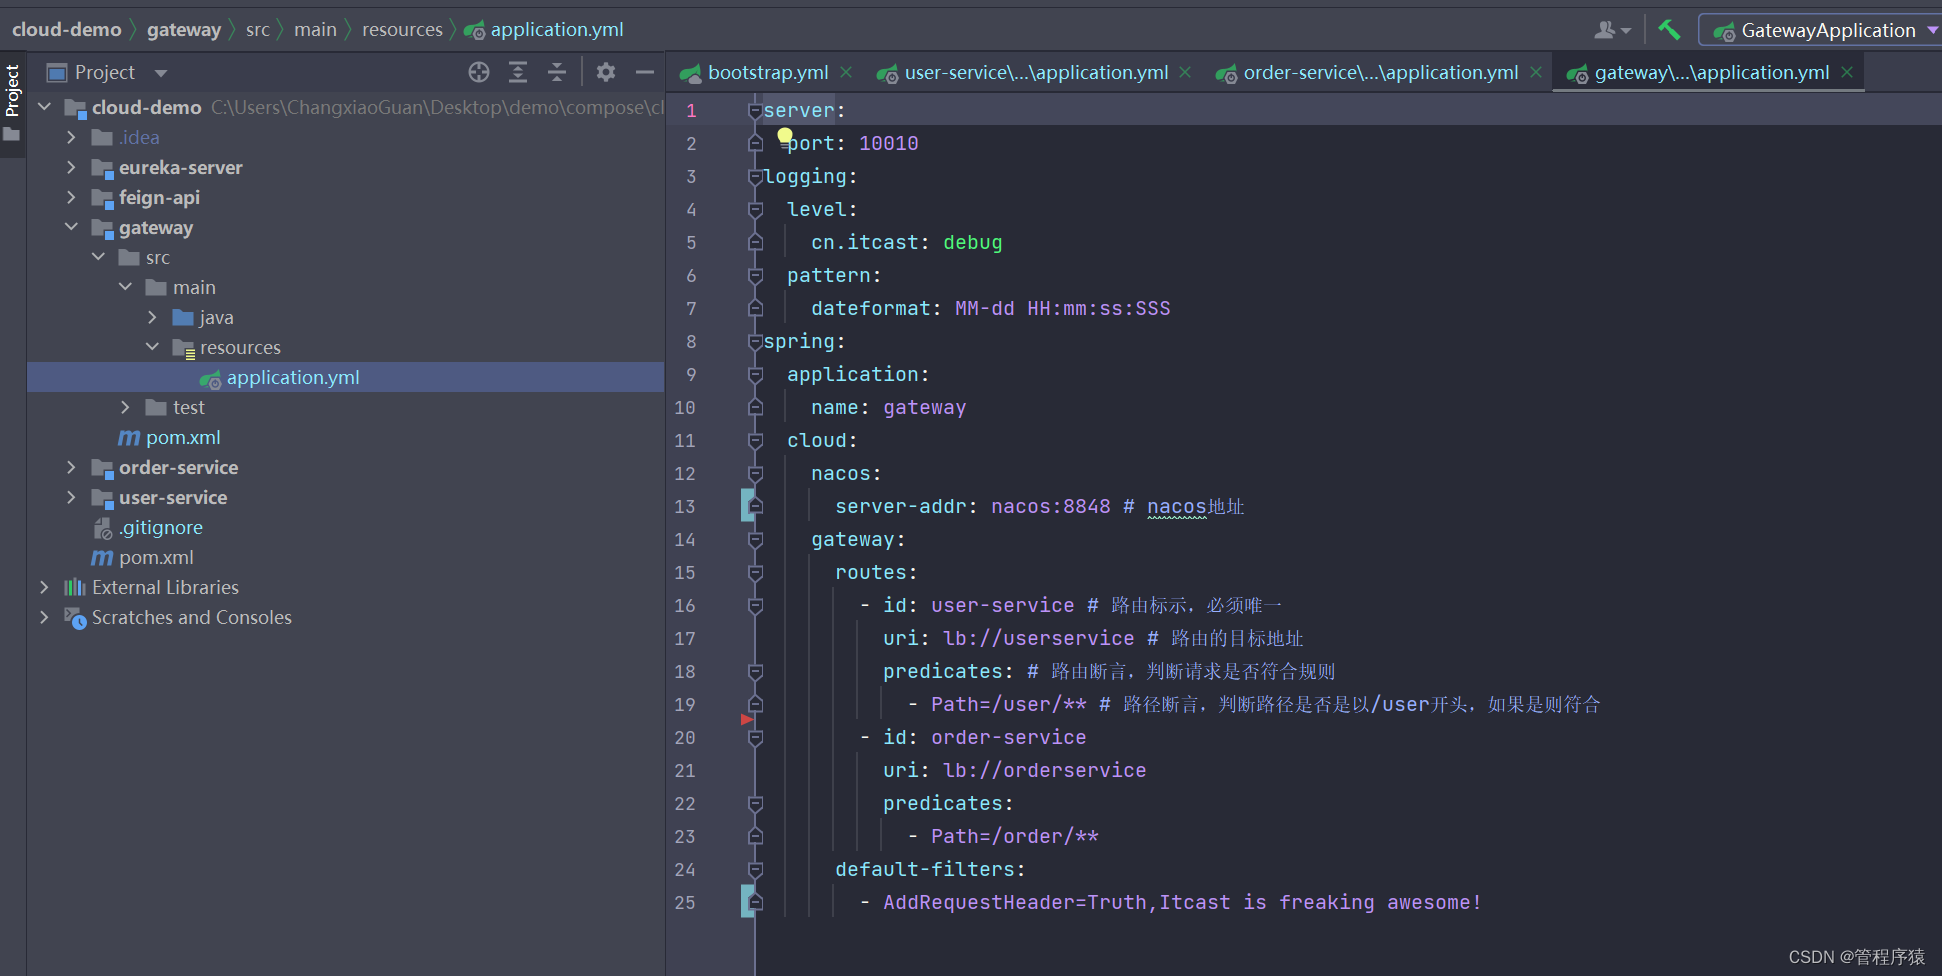Fold the logging block at line 3
Image resolution: width=1942 pixels, height=976 pixels.
pos(755,177)
